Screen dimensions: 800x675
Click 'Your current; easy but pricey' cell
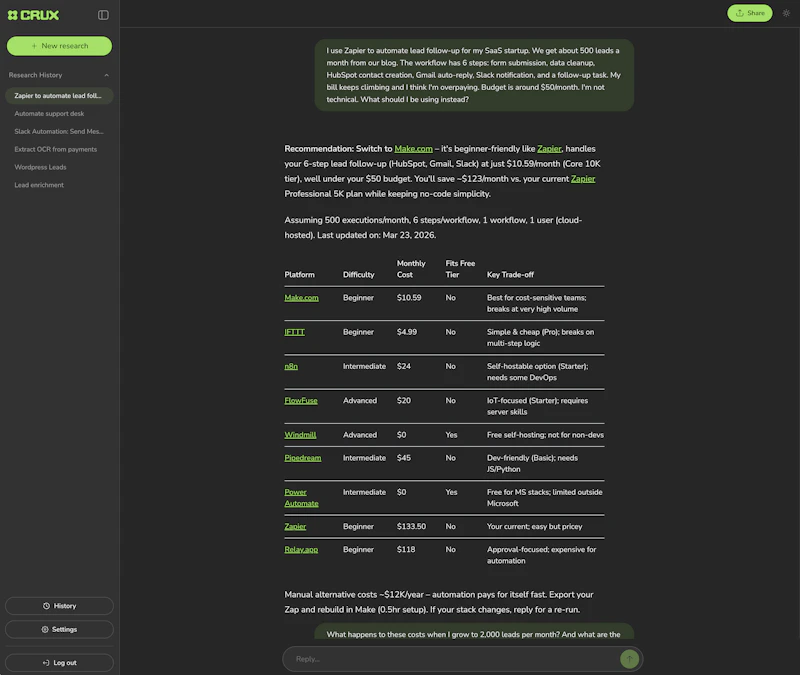534,527
